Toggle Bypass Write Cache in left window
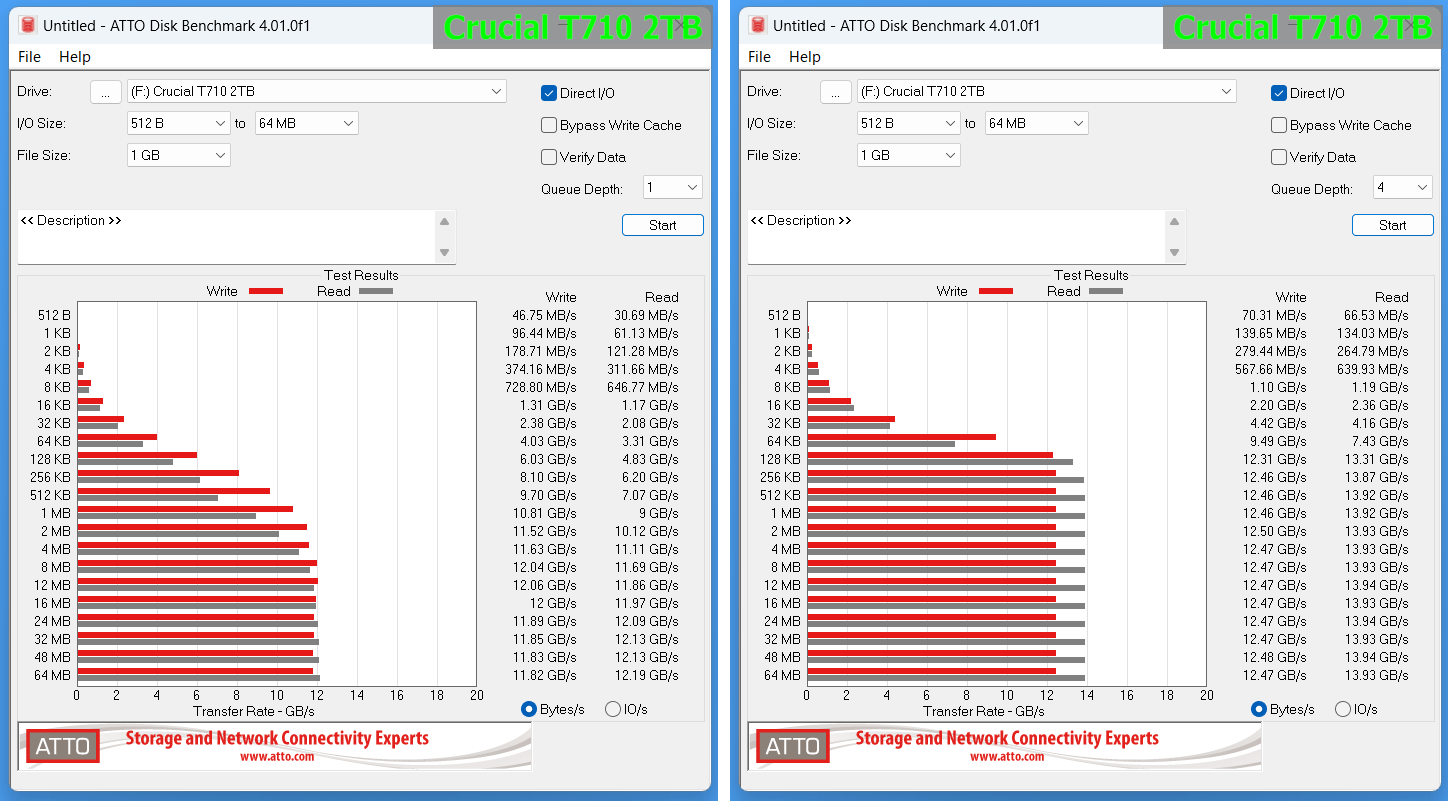Screen dimensions: 1448x801 pos(548,125)
